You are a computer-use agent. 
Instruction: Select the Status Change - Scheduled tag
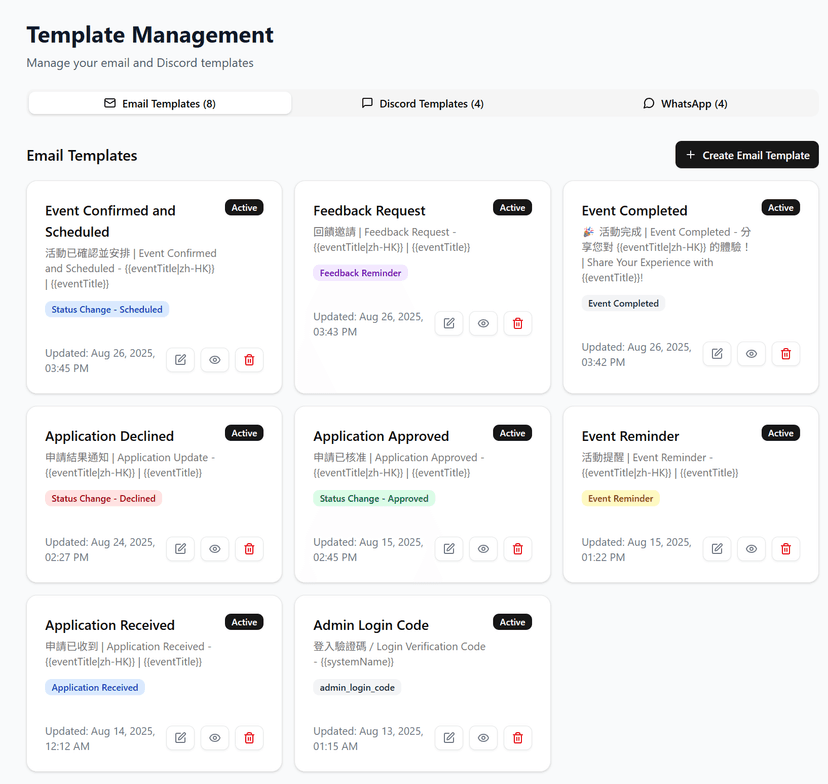tap(106, 309)
